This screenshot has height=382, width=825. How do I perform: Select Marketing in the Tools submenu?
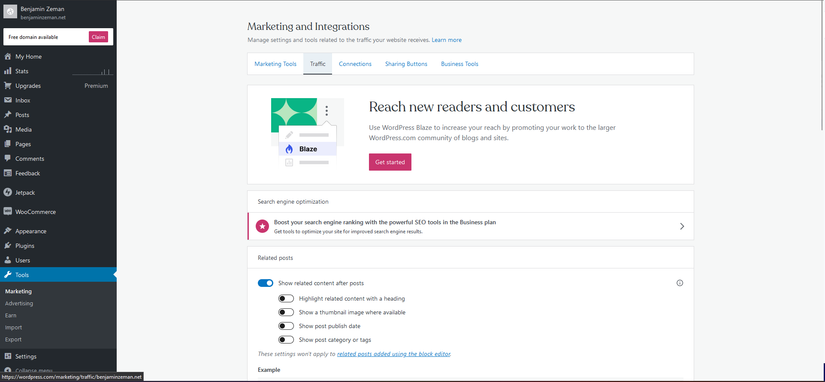point(18,291)
